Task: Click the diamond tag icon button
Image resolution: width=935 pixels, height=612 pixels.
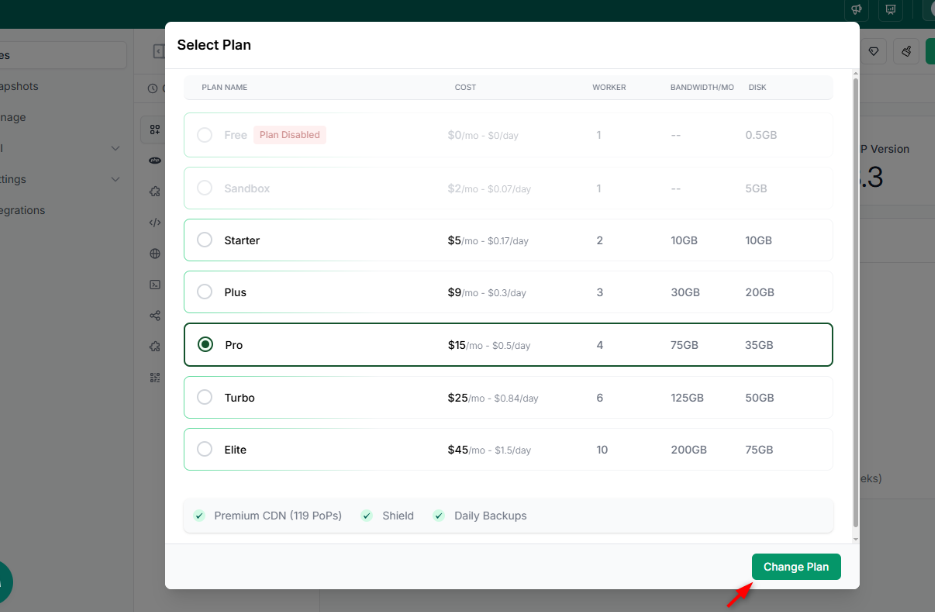Action: [x=874, y=51]
